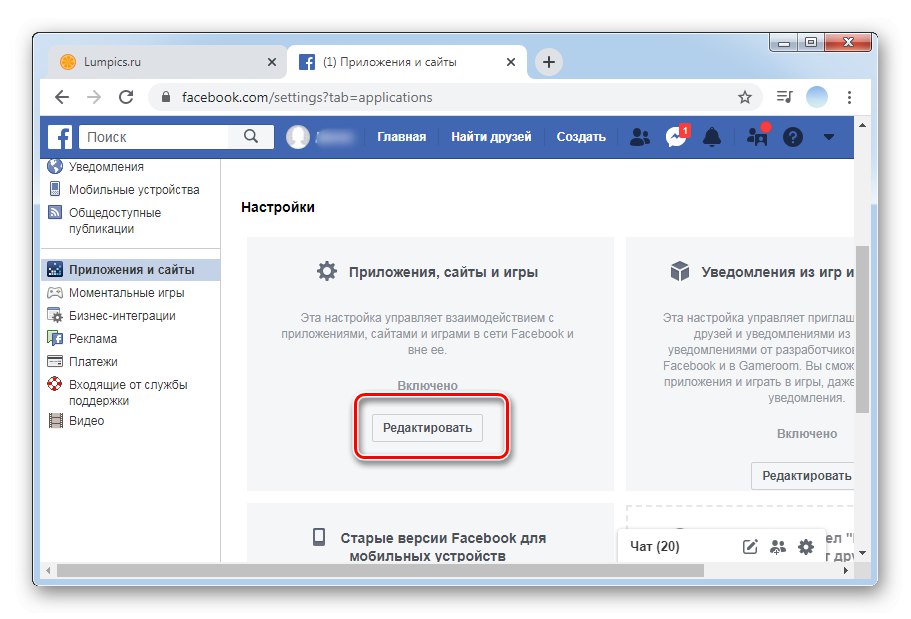This screenshot has width=911, height=619.
Task: Bookmark this page with the star icon
Action: point(746,97)
